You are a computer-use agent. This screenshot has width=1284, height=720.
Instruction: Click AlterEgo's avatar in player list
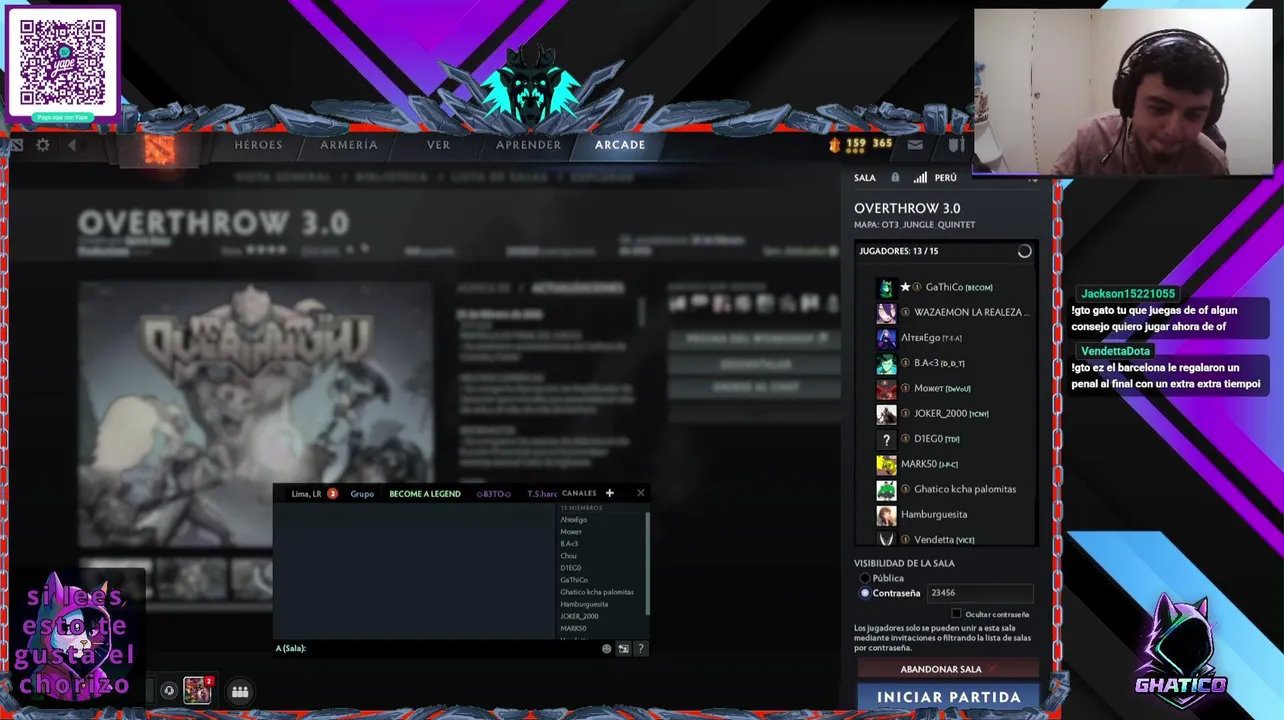coord(886,338)
